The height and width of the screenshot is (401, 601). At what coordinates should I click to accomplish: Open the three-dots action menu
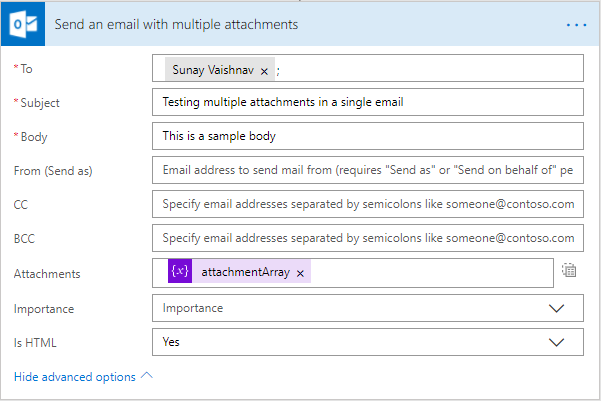tap(576, 23)
